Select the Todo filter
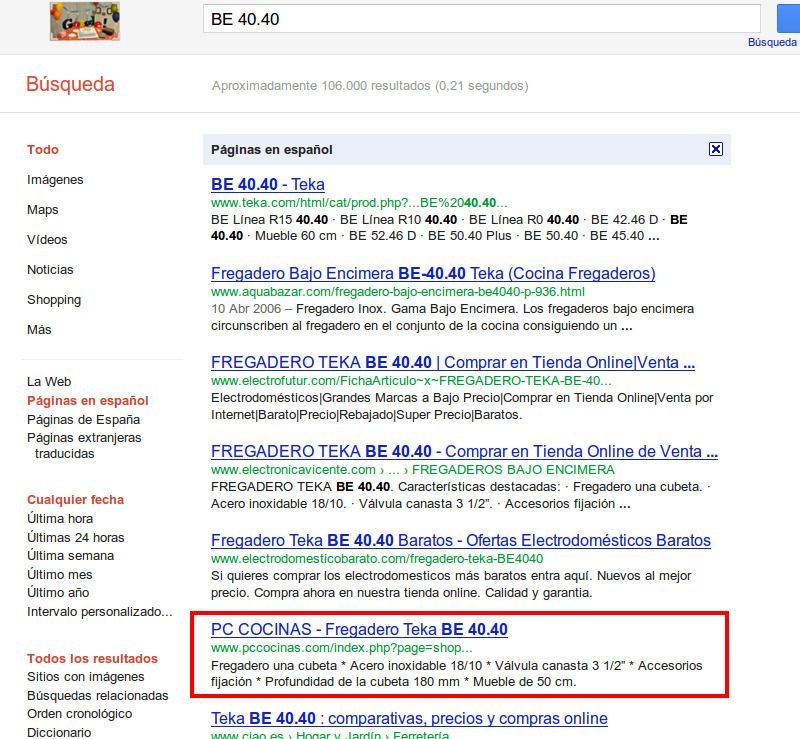Screen dimensions: 800x739 click(x=43, y=150)
